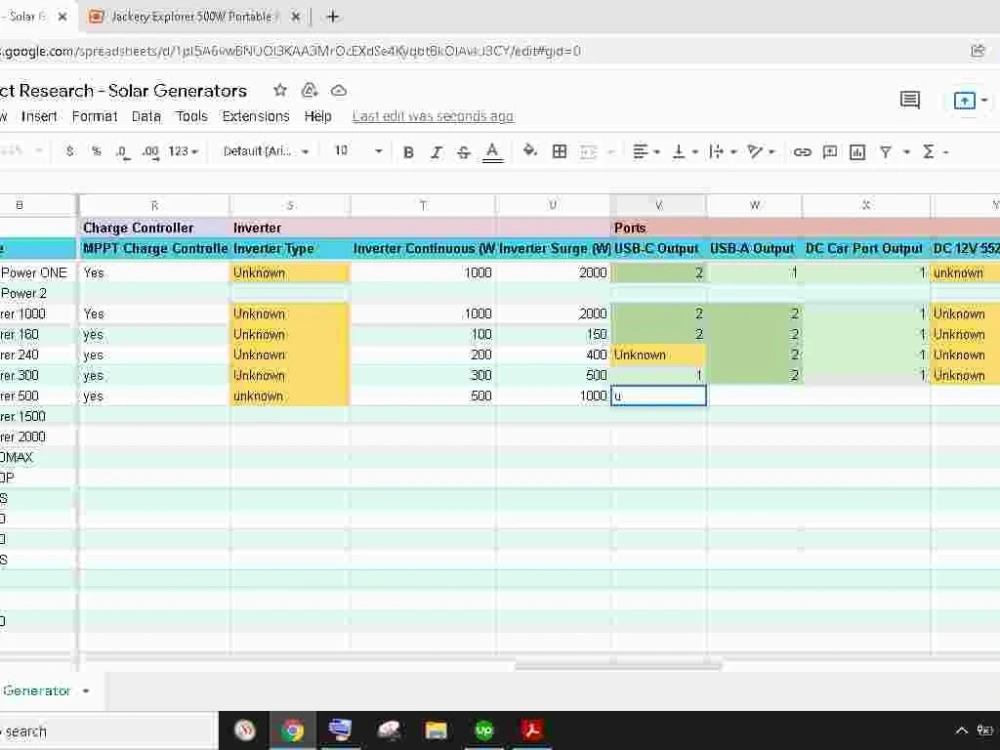Click the MPPT Charge Controller header cell
This screenshot has height=750, width=1000.
click(154, 248)
